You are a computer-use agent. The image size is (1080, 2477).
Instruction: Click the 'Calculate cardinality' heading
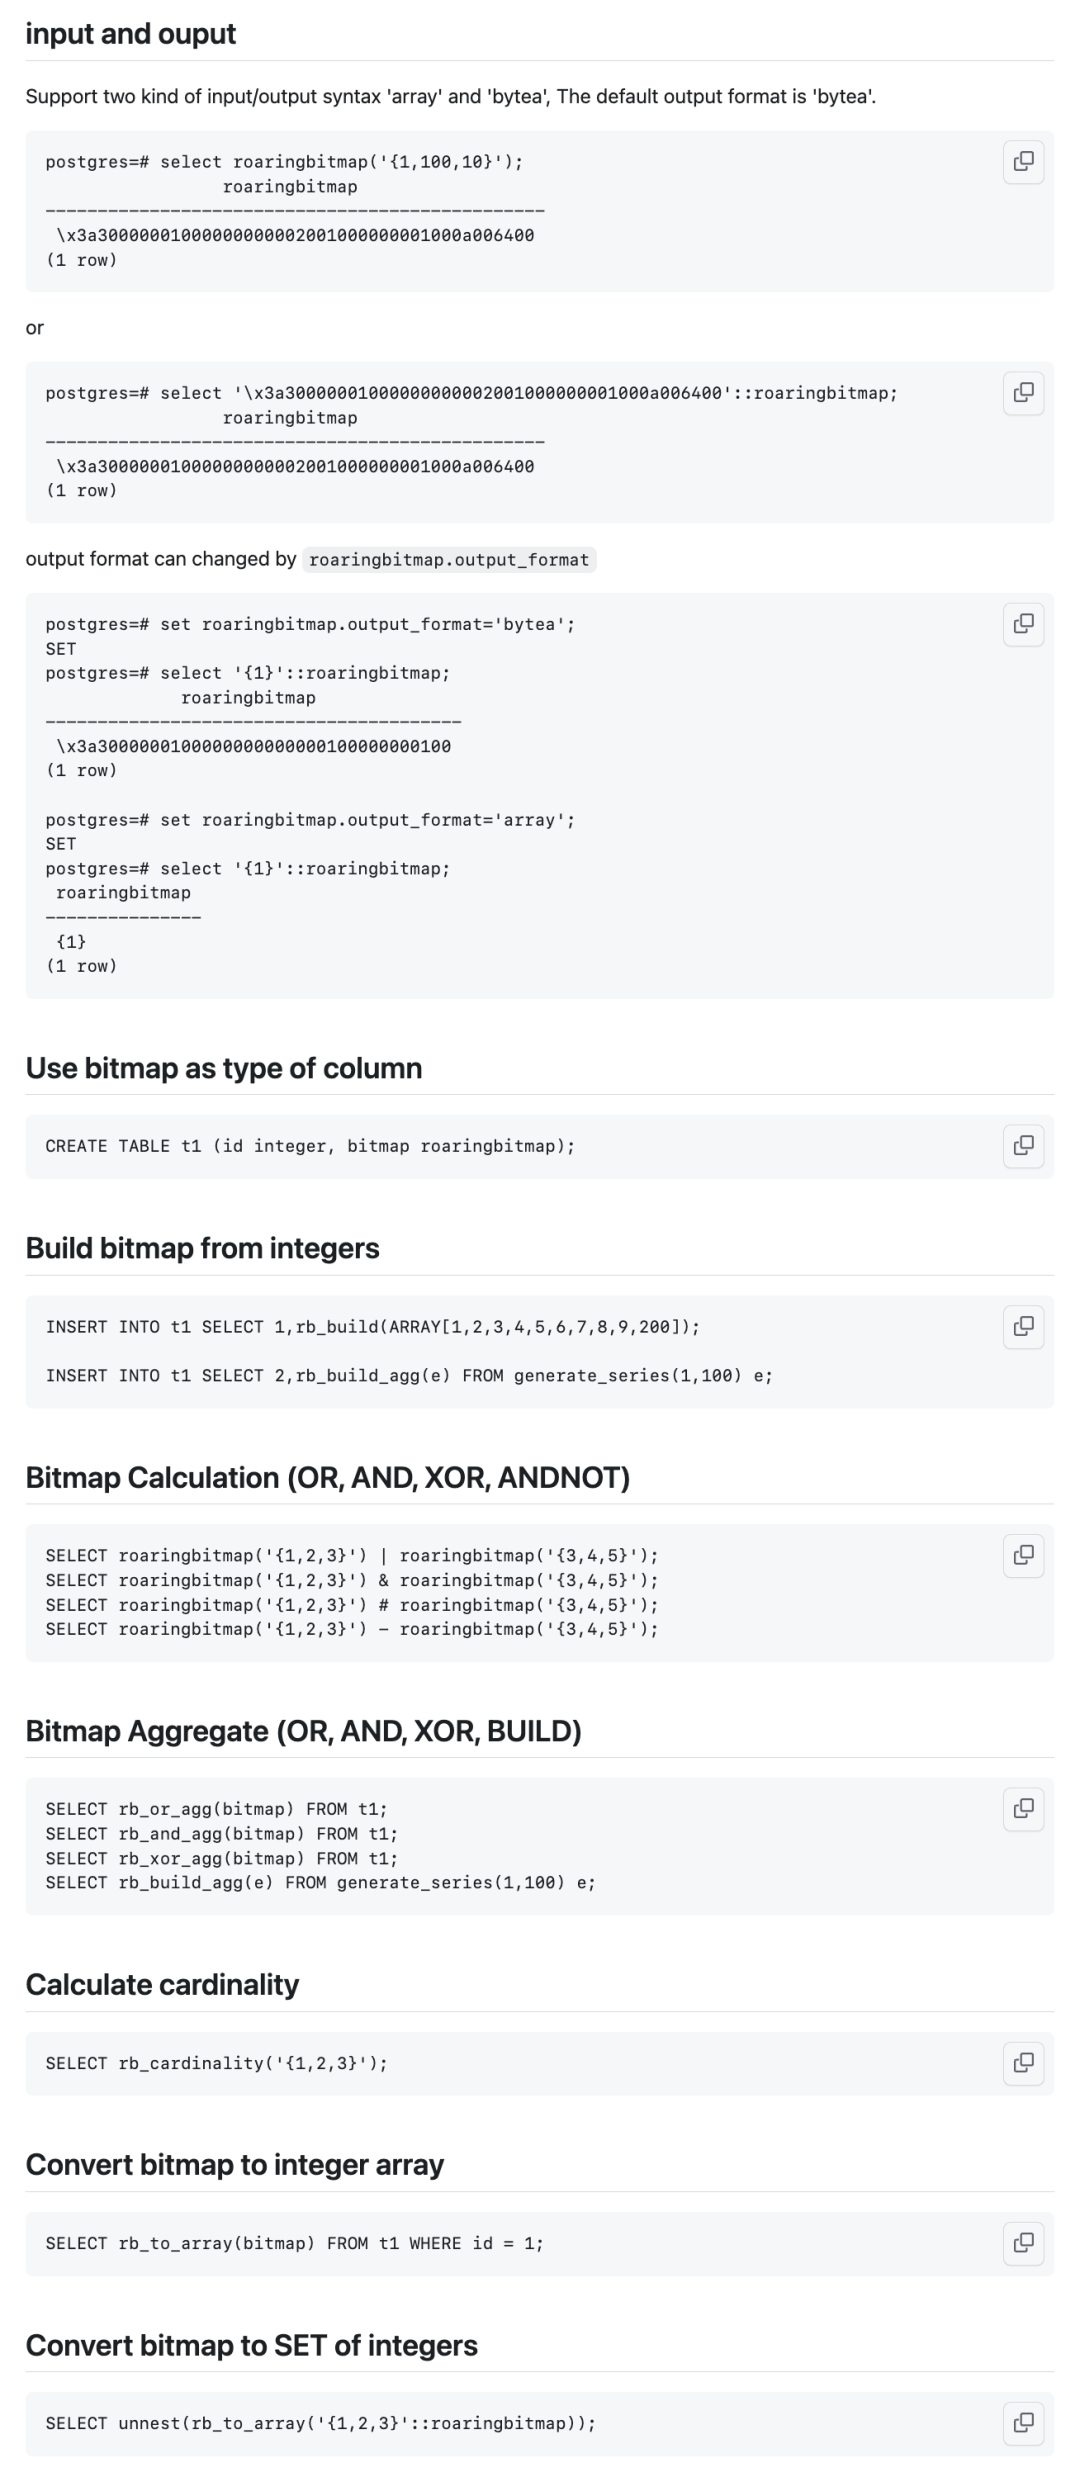(x=163, y=1985)
